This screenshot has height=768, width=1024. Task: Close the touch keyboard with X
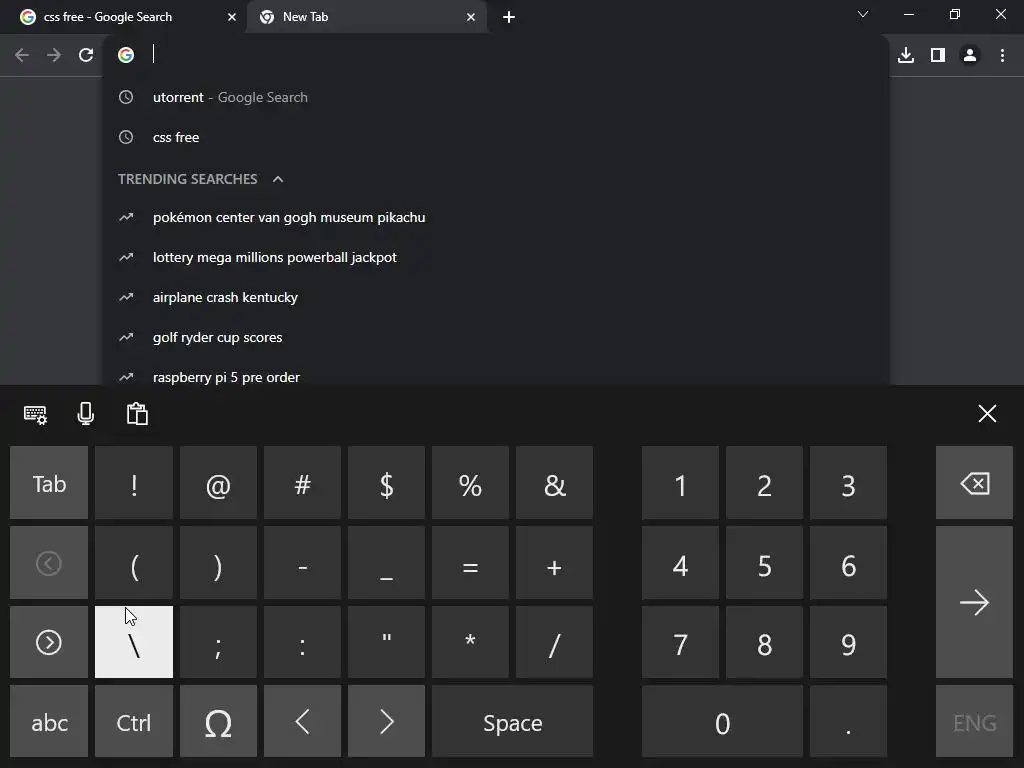[x=987, y=413]
